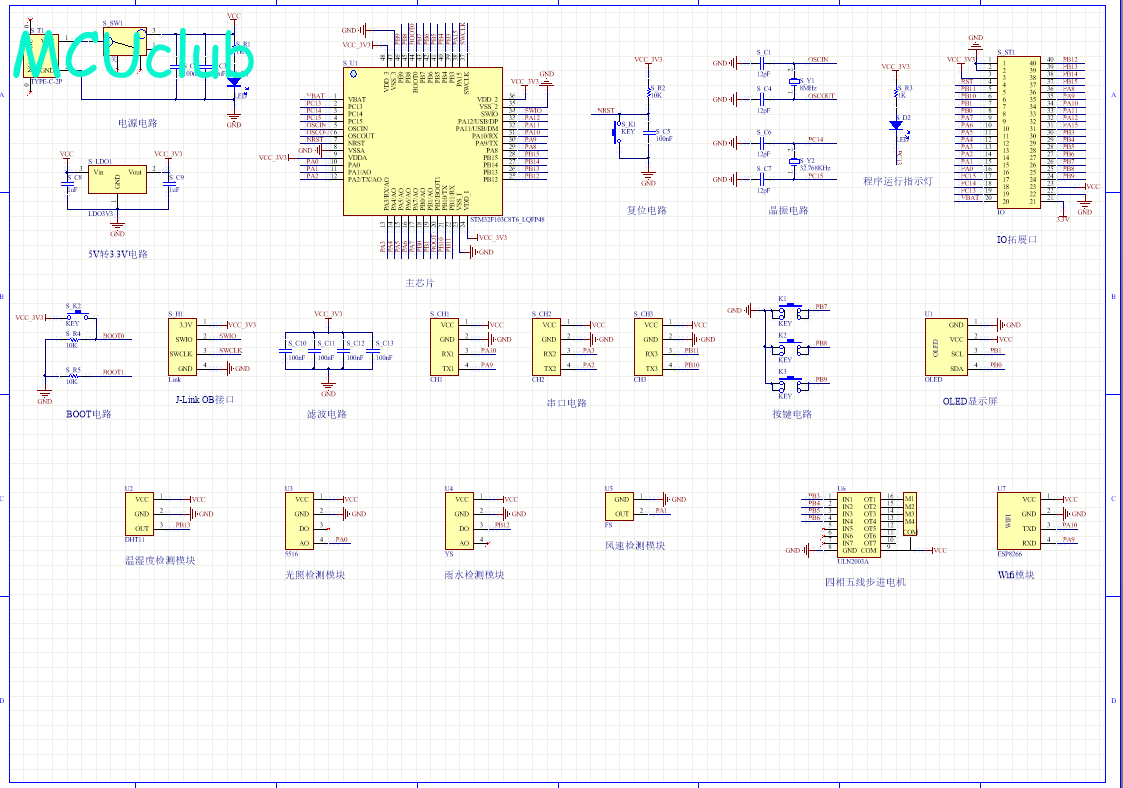Click the J-Link S_H1 header block
Screen dimensions: 1123x788
[x=184, y=346]
